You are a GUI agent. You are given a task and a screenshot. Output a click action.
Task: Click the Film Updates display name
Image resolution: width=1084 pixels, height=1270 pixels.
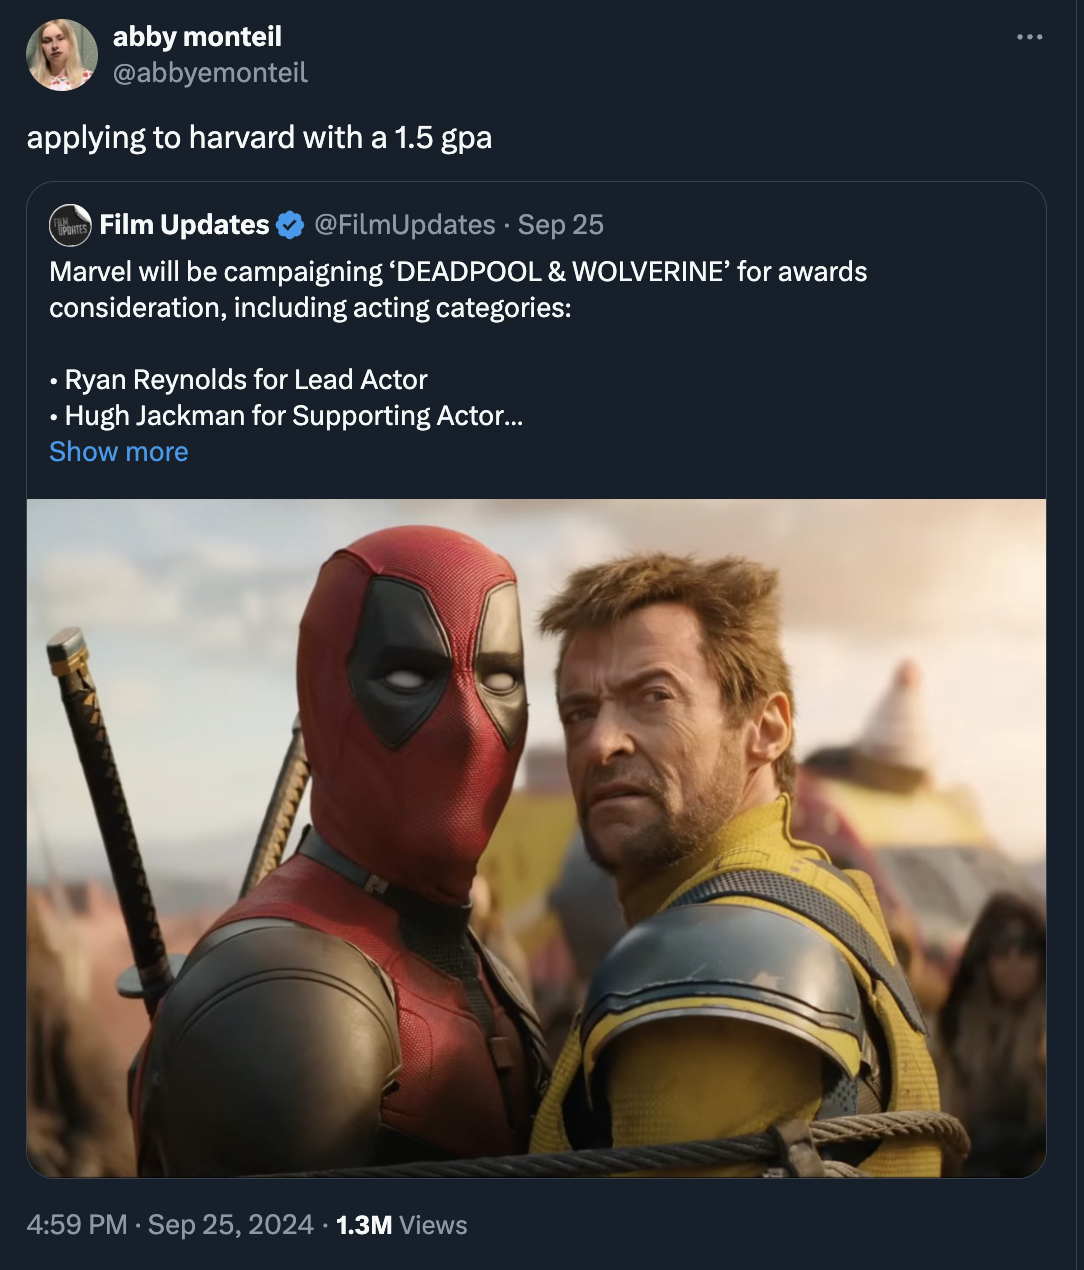coord(185,225)
